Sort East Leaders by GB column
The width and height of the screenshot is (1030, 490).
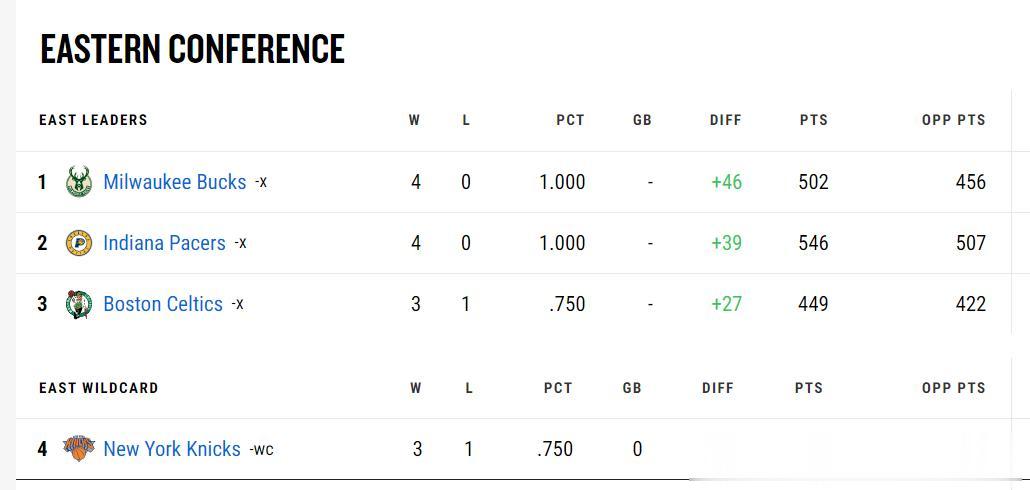coord(642,120)
